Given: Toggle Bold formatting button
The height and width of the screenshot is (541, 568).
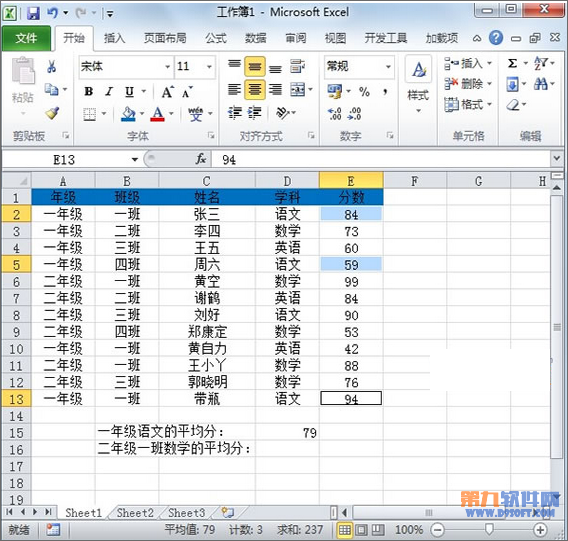Looking at the screenshot, I should (88, 92).
